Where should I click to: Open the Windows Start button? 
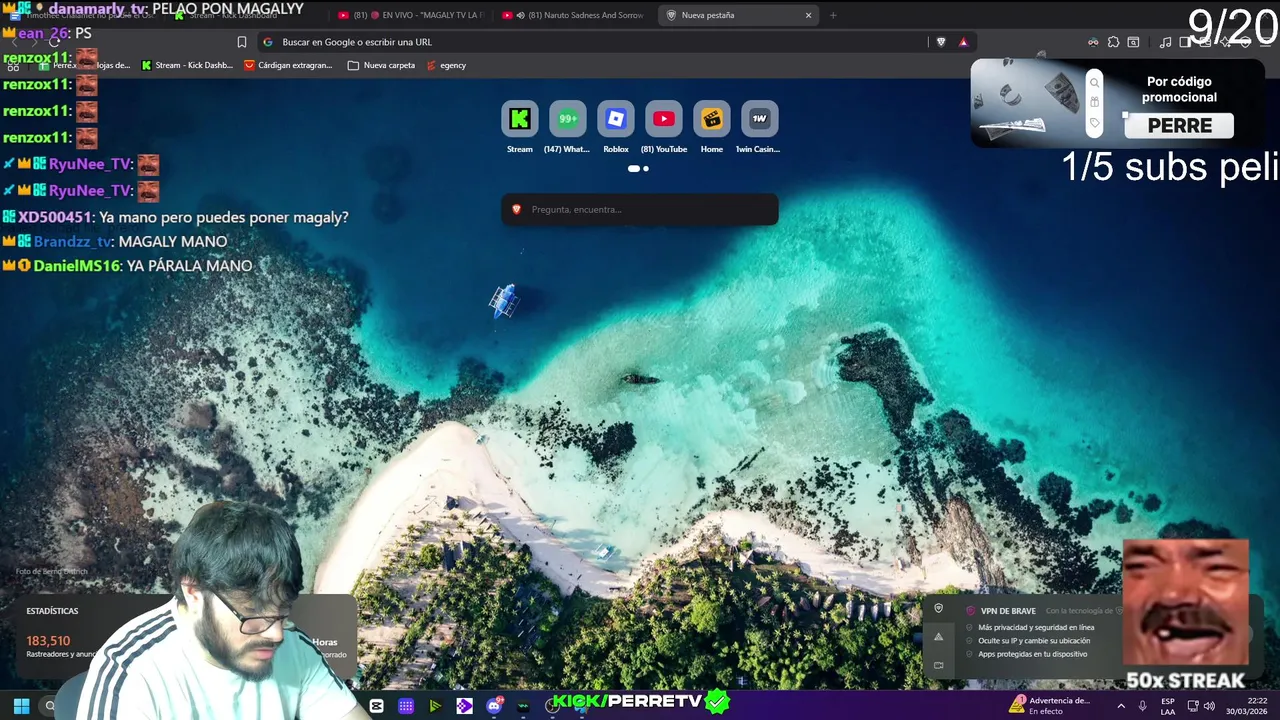click(x=21, y=706)
